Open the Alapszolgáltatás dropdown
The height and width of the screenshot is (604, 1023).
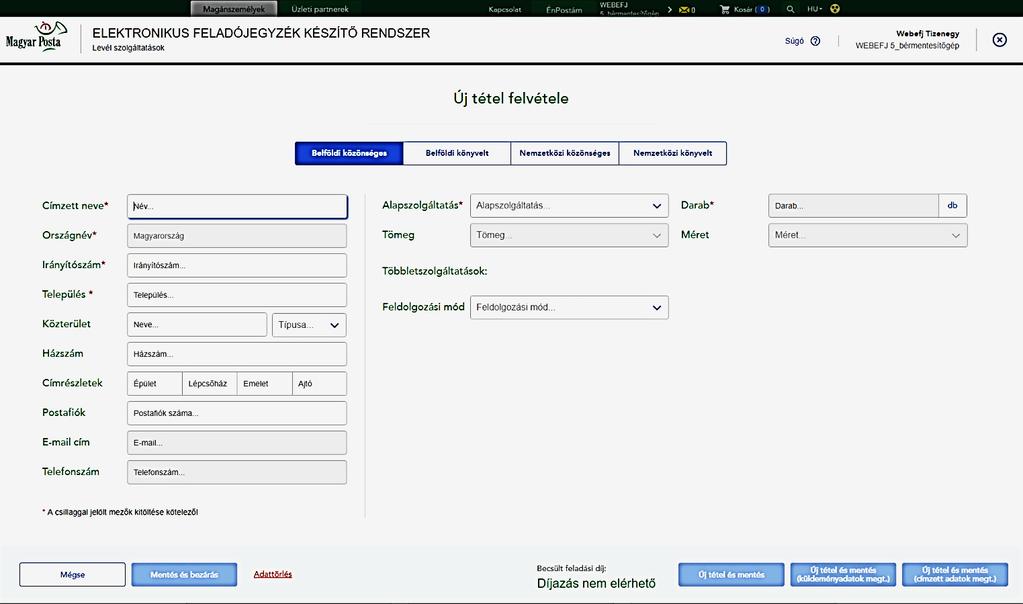point(569,205)
